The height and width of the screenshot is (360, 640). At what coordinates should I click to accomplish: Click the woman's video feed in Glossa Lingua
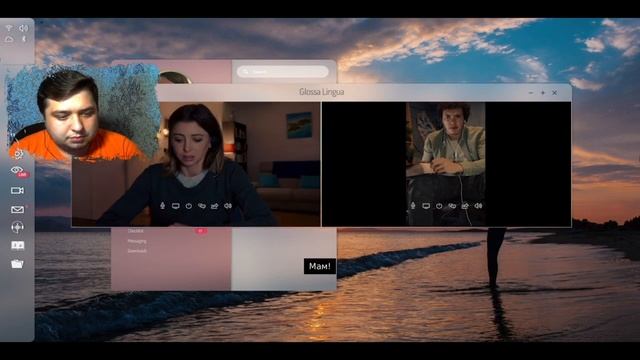click(196, 164)
